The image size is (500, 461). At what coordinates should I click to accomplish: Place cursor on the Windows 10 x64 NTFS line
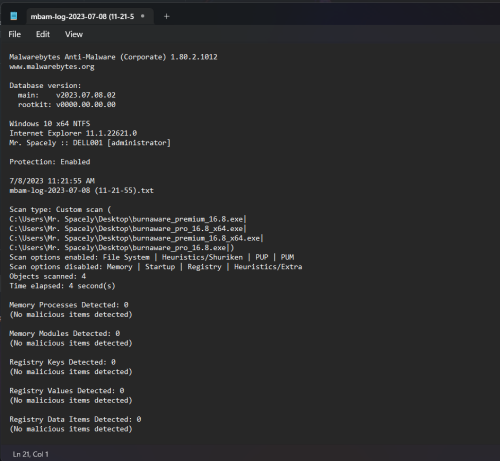point(50,124)
